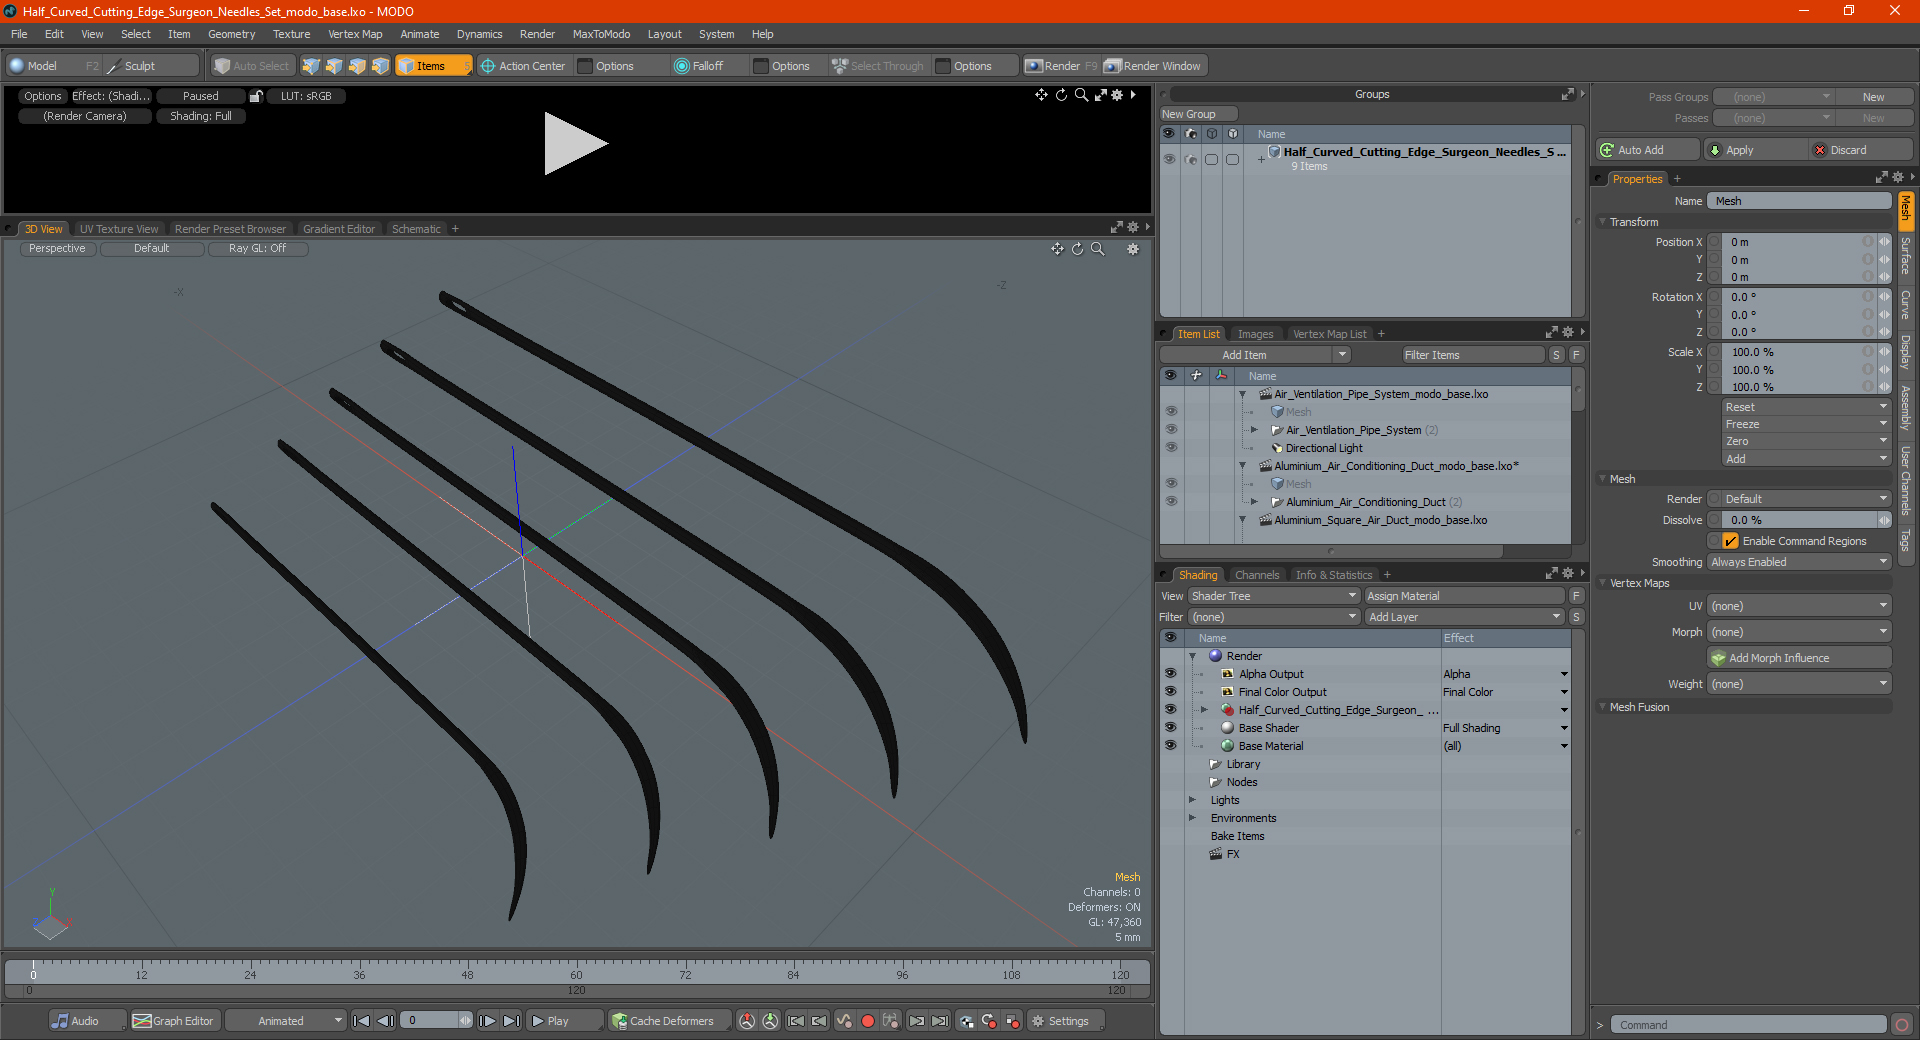
Task: Maximize the Groups panel
Action: (1567, 94)
